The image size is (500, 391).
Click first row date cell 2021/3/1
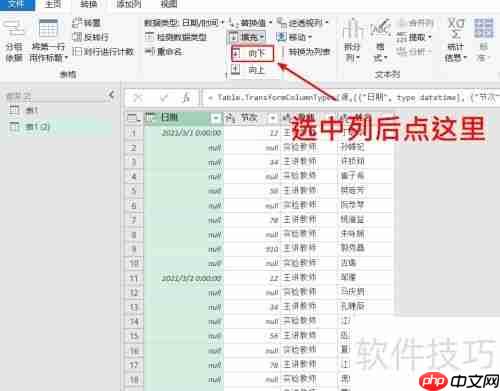tap(184, 133)
